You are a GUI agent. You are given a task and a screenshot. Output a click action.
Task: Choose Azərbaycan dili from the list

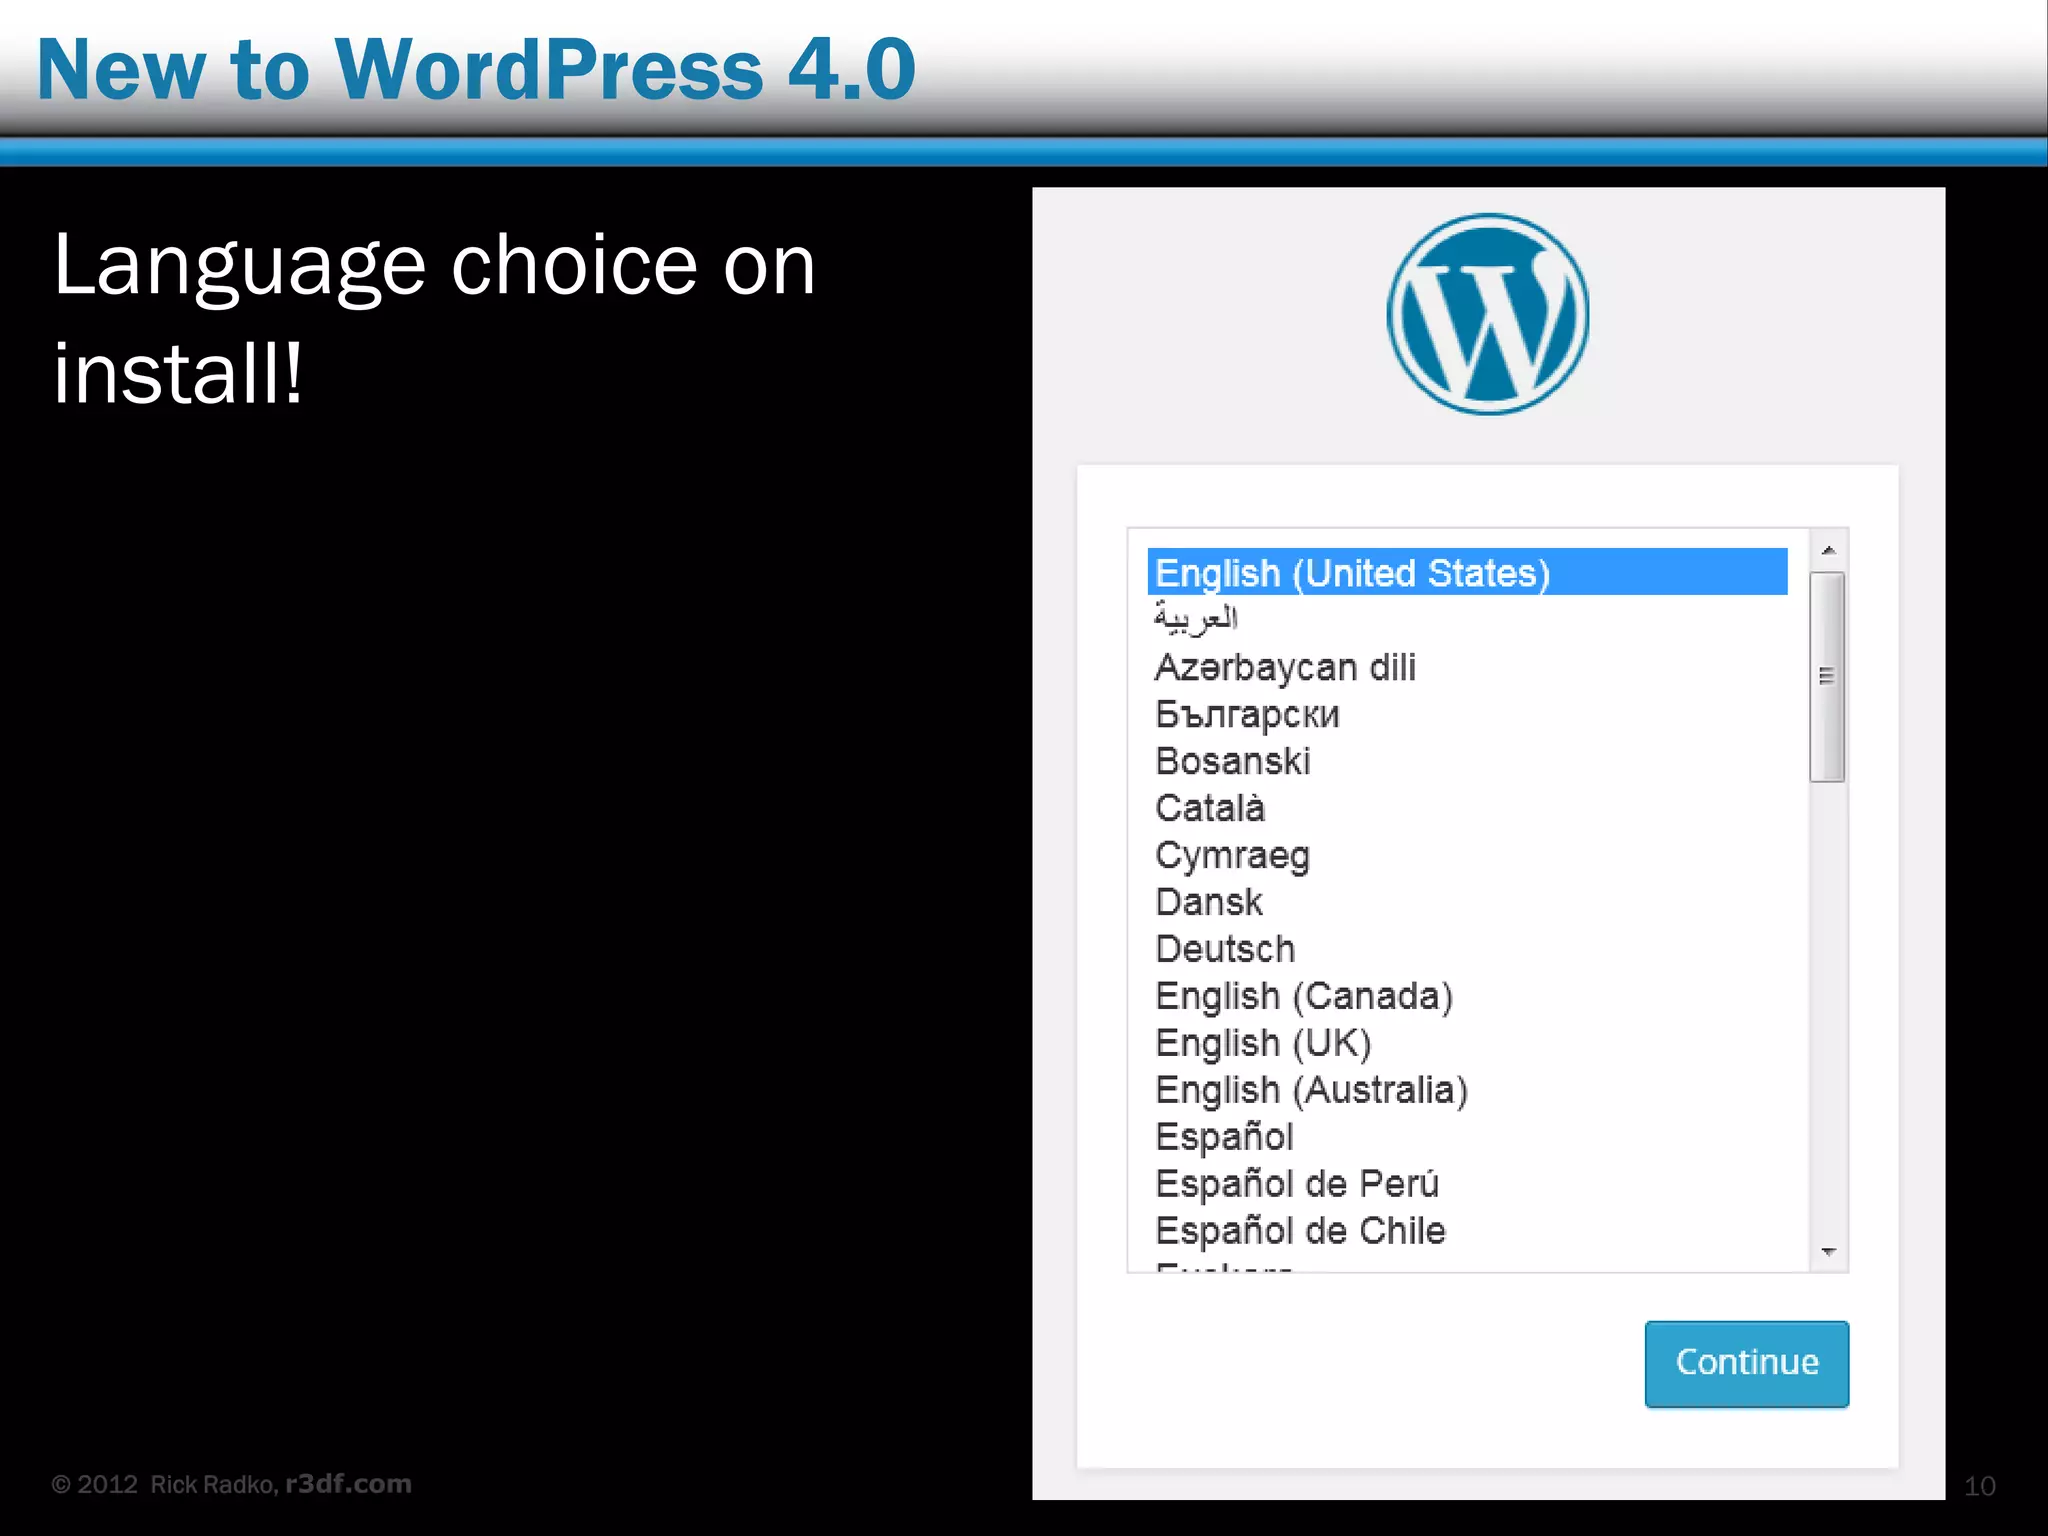[x=1467, y=666]
